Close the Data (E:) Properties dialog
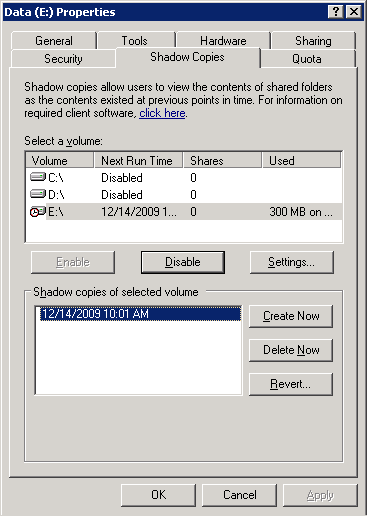367x517 pixels. click(354, 12)
